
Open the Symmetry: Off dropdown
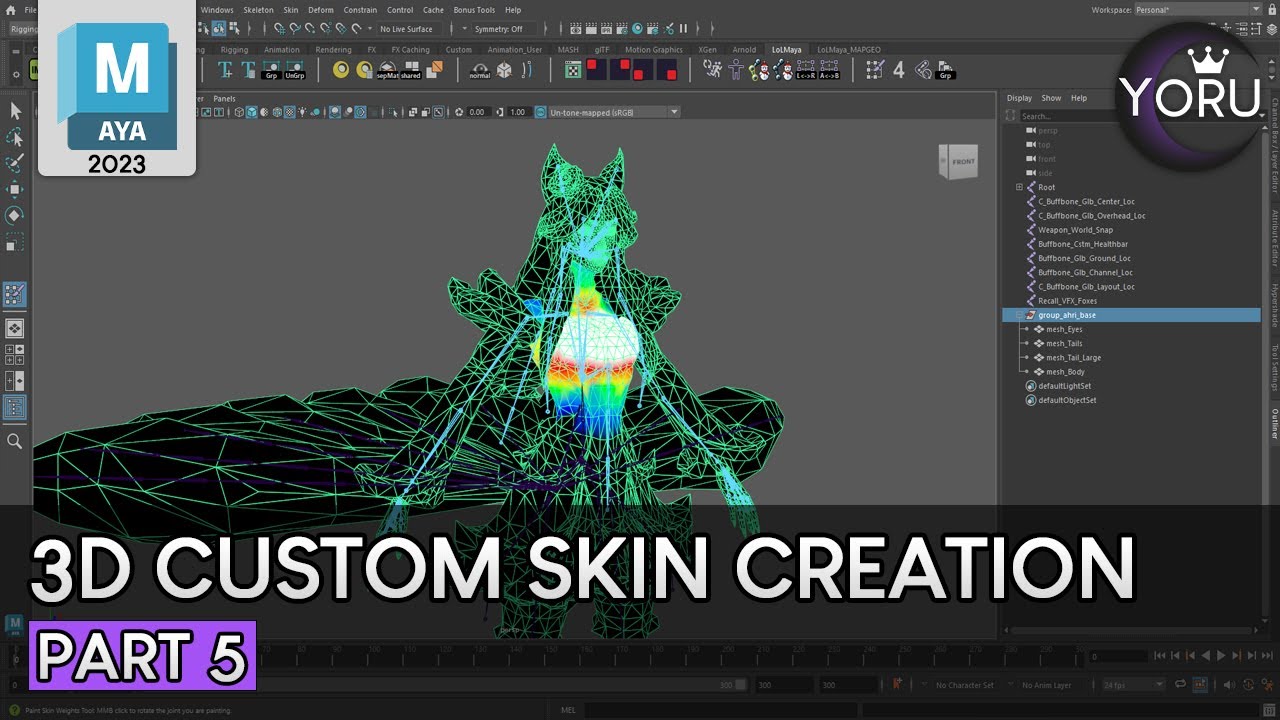(x=504, y=29)
